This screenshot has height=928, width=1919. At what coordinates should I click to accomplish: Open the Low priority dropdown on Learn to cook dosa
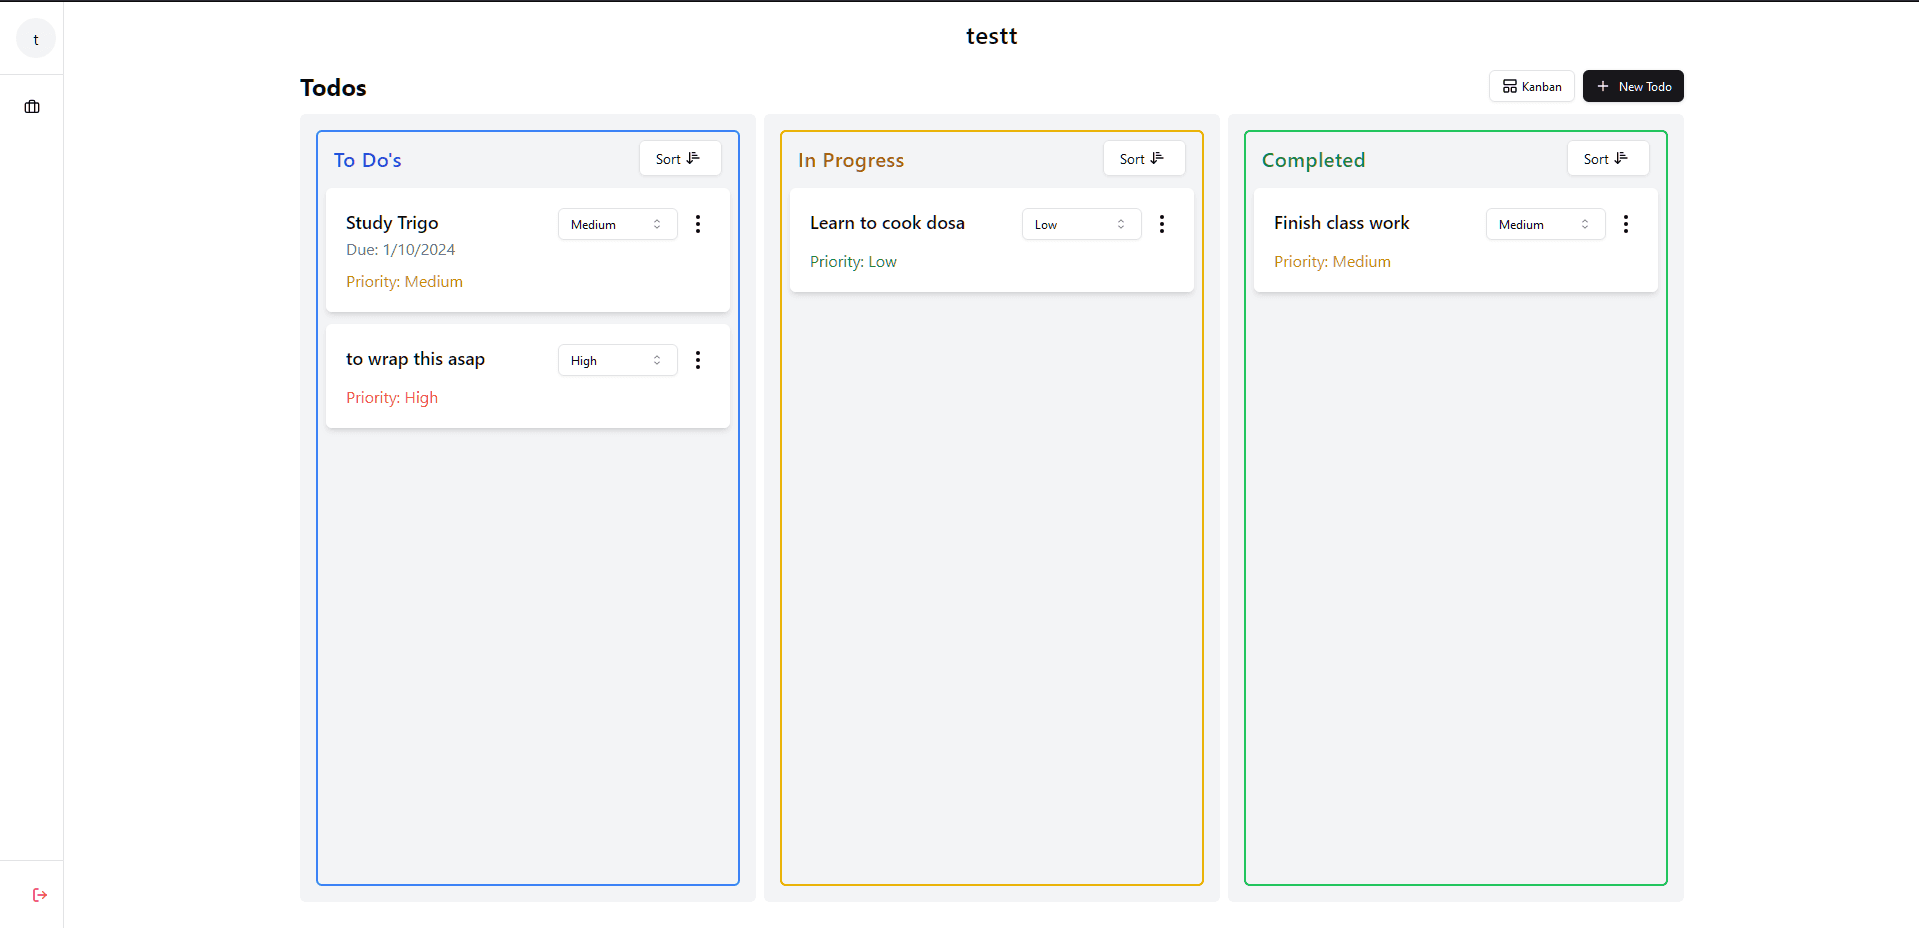click(x=1080, y=224)
